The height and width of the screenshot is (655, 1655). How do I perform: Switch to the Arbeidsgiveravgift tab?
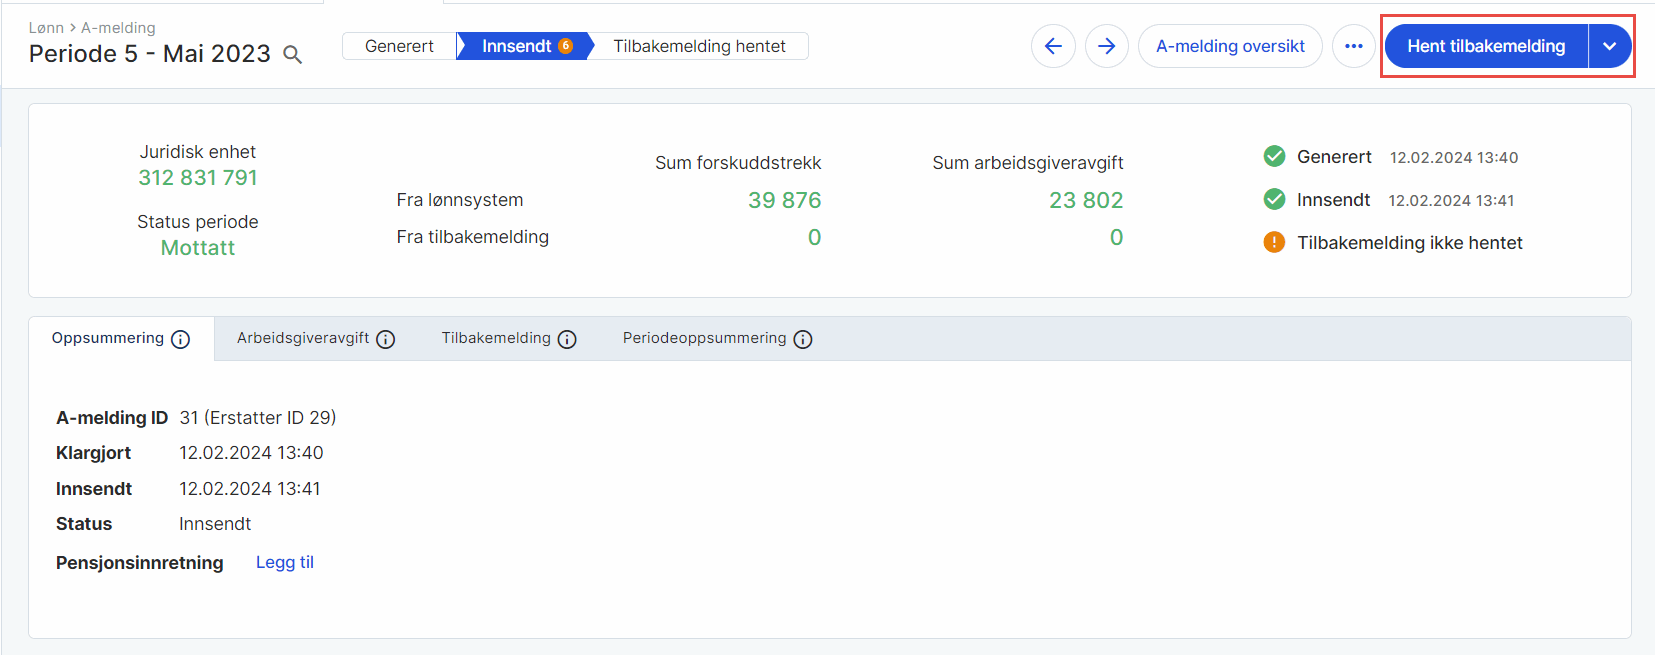coord(303,339)
